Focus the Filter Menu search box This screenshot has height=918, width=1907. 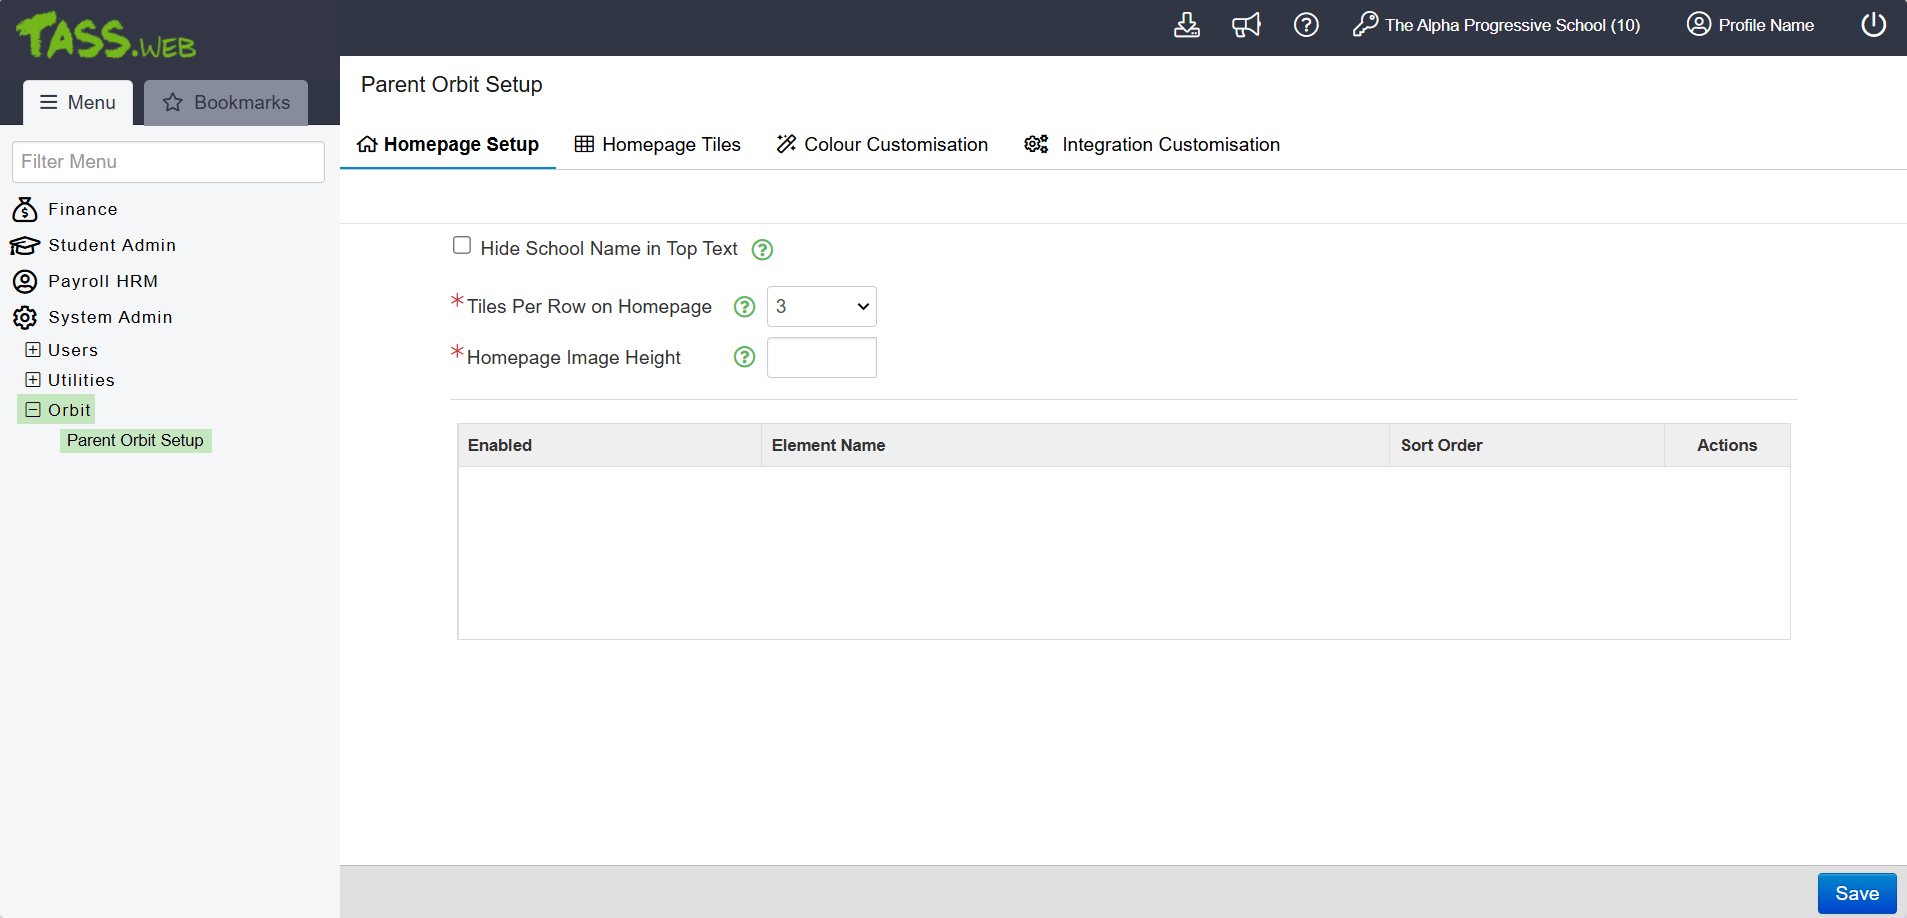pyautogui.click(x=168, y=162)
